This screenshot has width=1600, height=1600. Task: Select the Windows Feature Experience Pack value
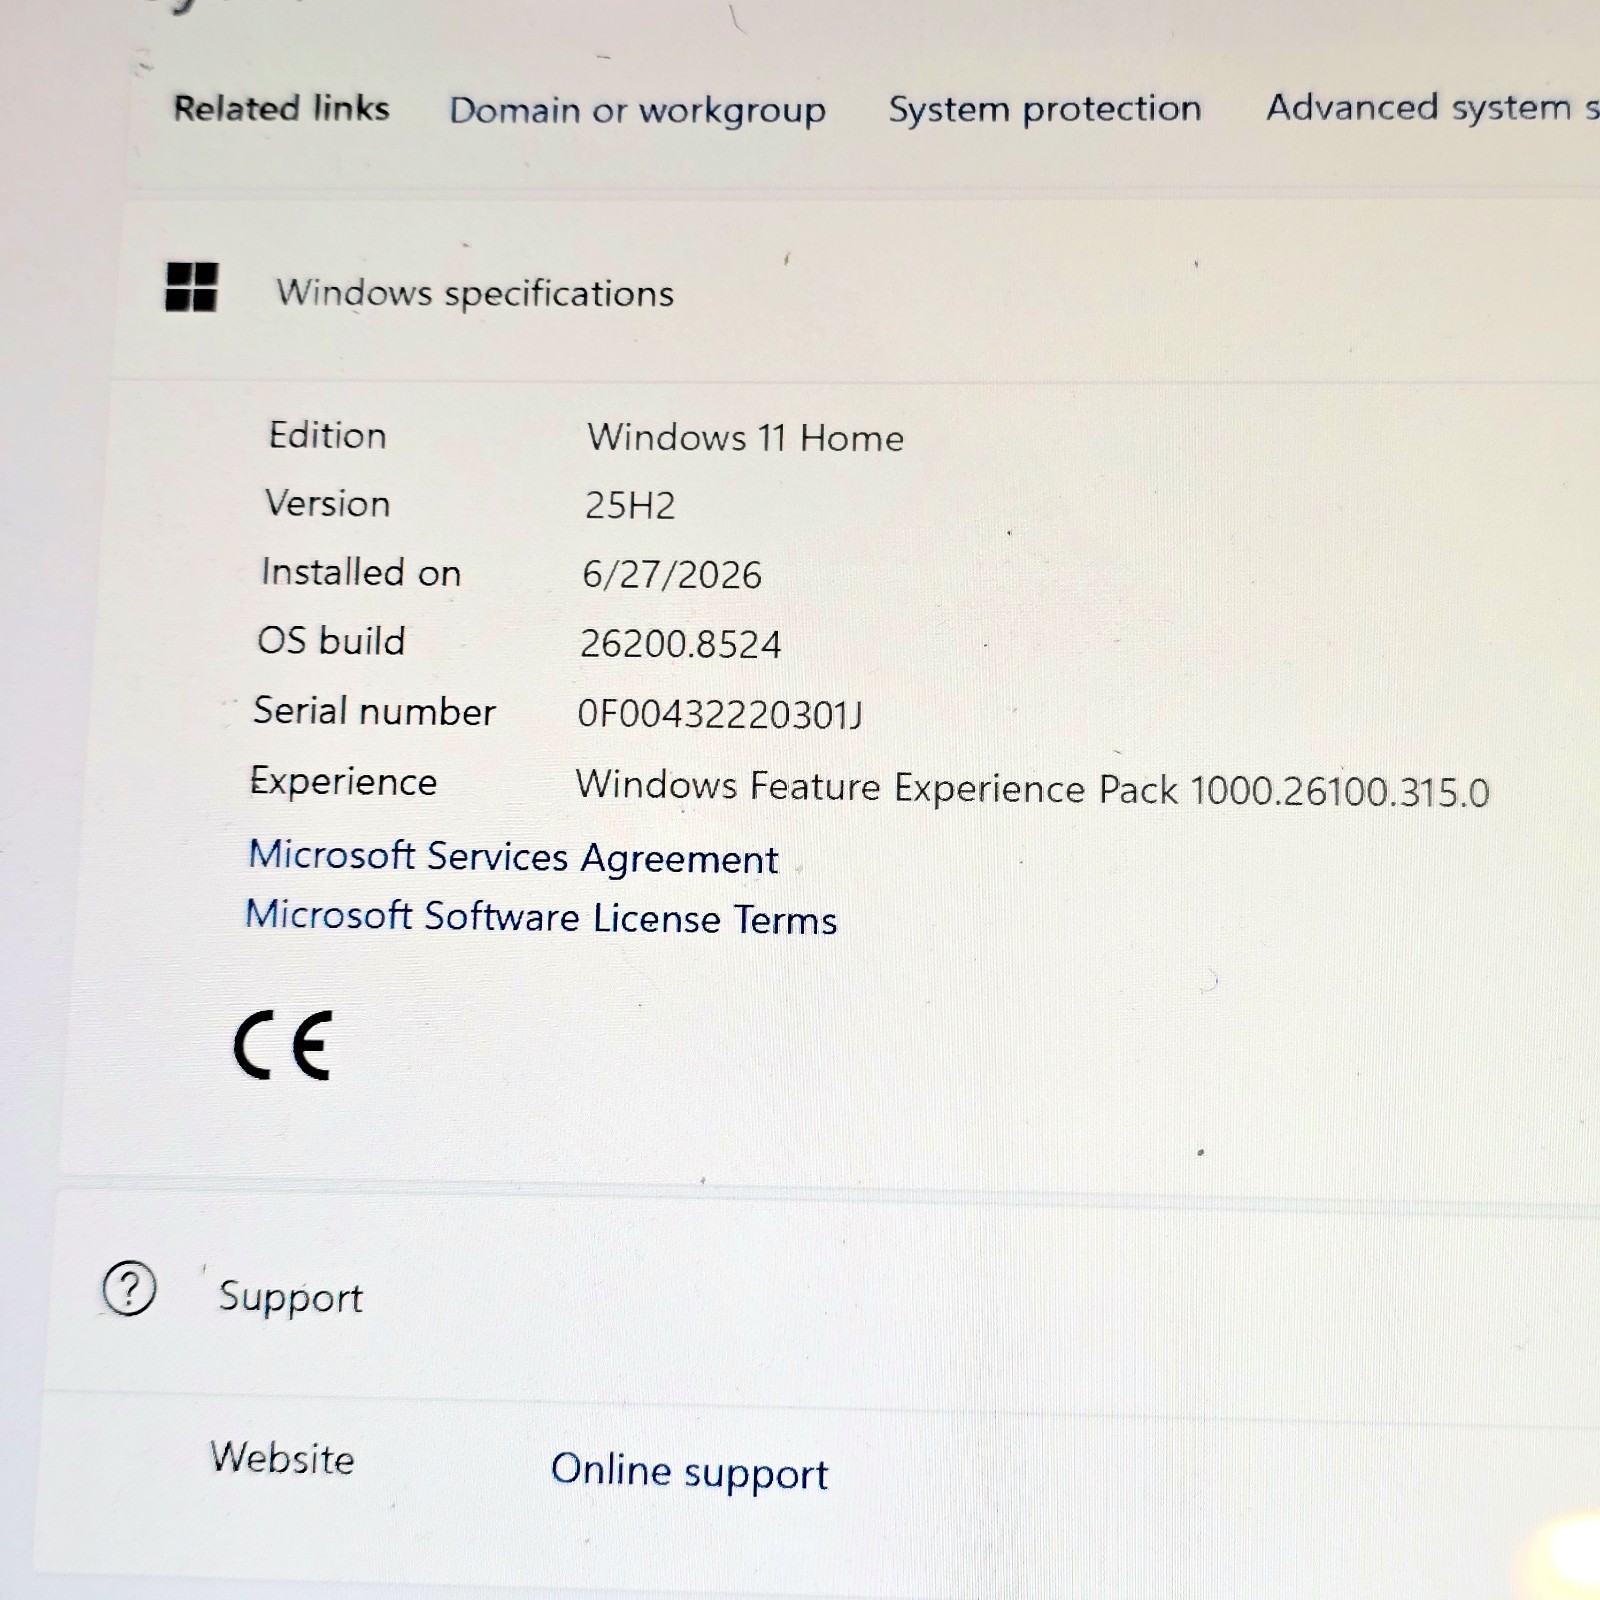(1032, 788)
